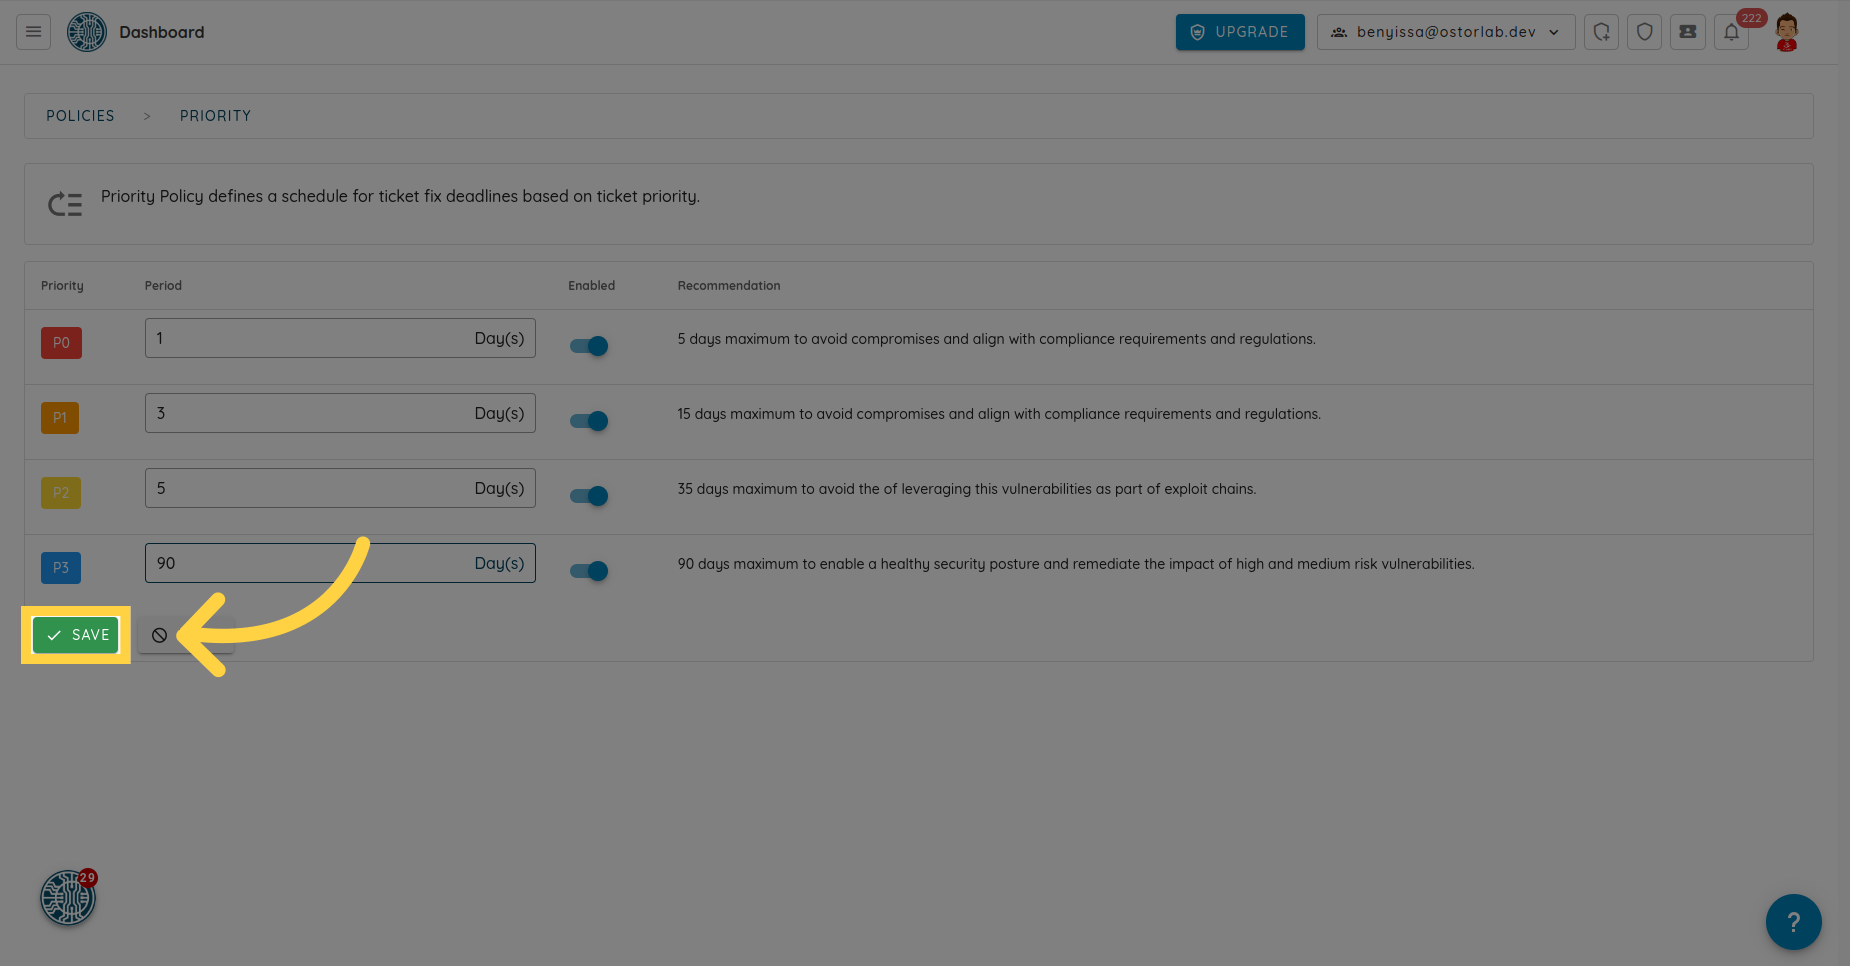Toggle the P3 priority enabled switch
Image resolution: width=1850 pixels, height=966 pixels.
click(589, 571)
